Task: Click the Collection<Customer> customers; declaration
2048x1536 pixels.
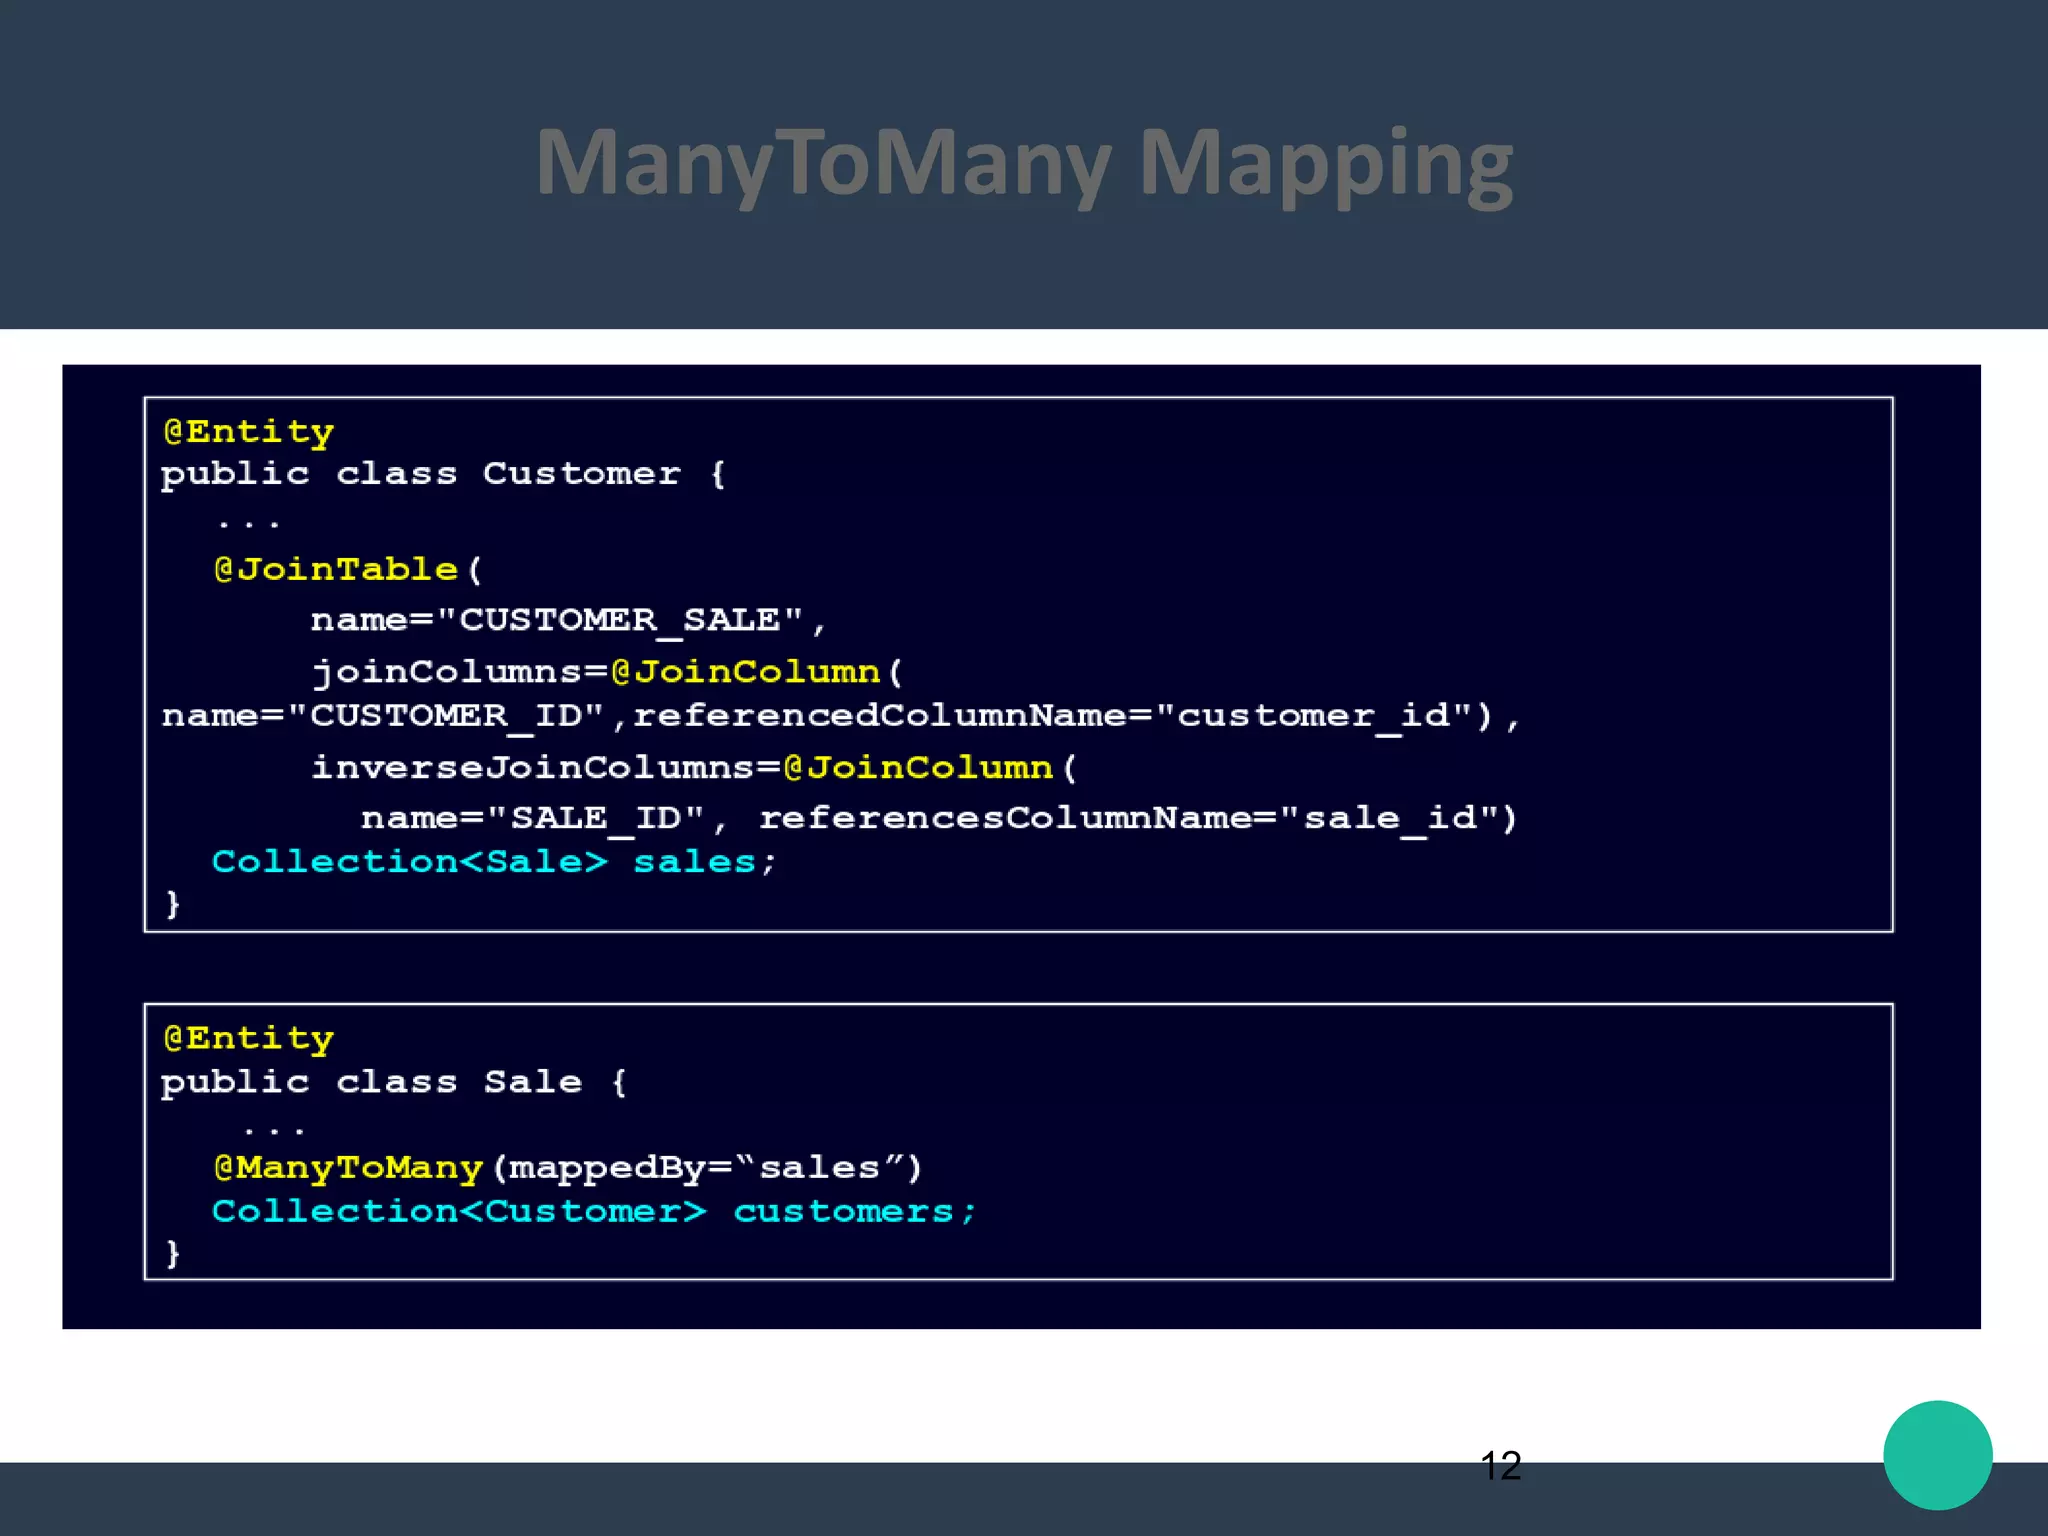Action: 594,1211
